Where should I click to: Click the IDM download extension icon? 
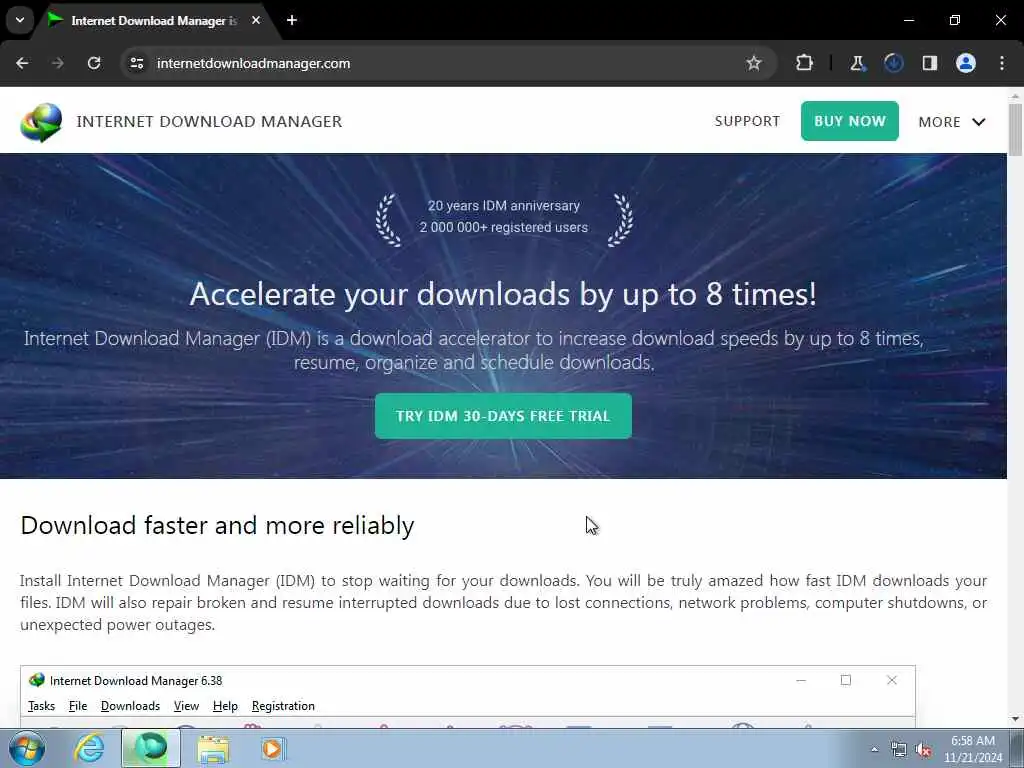point(893,63)
